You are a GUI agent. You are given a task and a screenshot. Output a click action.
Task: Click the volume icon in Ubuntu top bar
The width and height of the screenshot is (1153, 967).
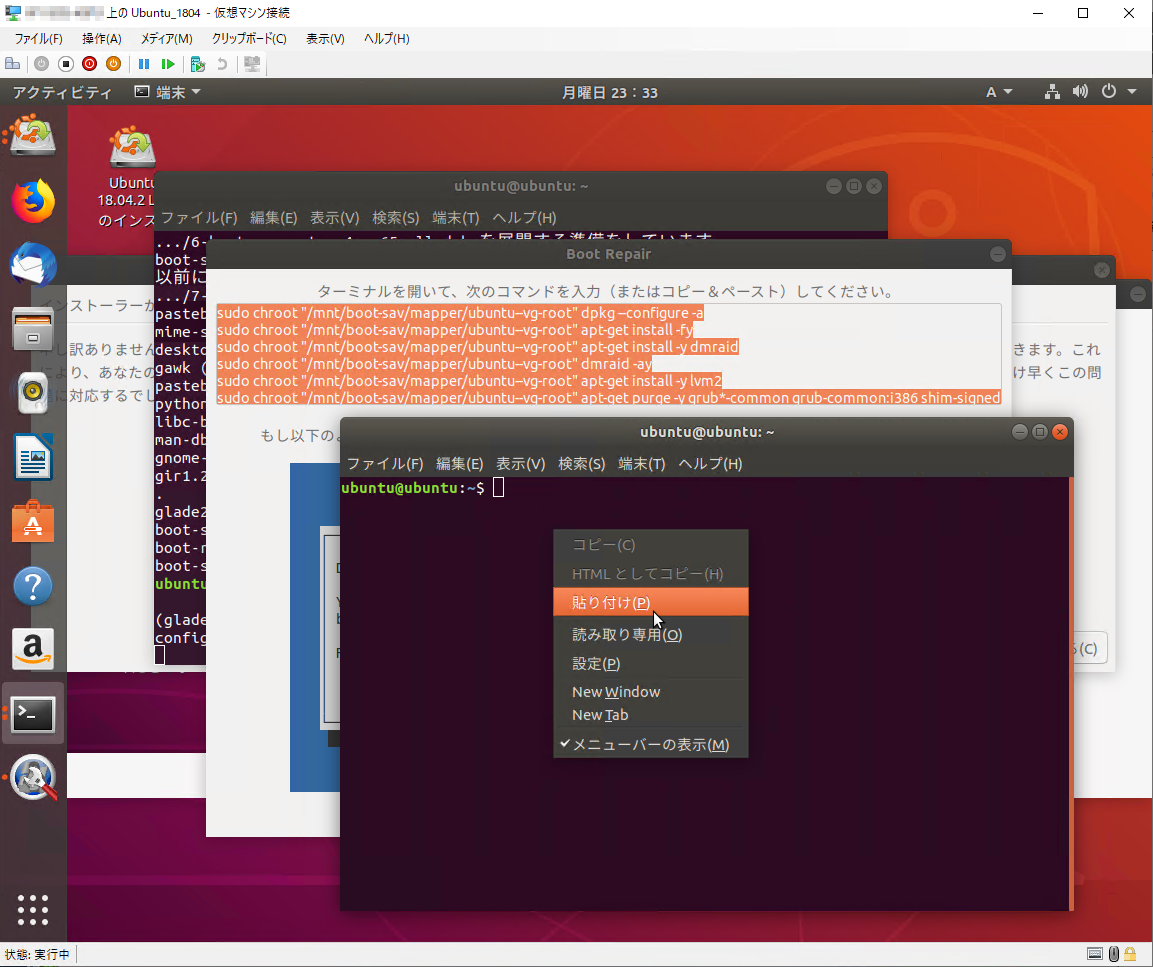[x=1080, y=92]
